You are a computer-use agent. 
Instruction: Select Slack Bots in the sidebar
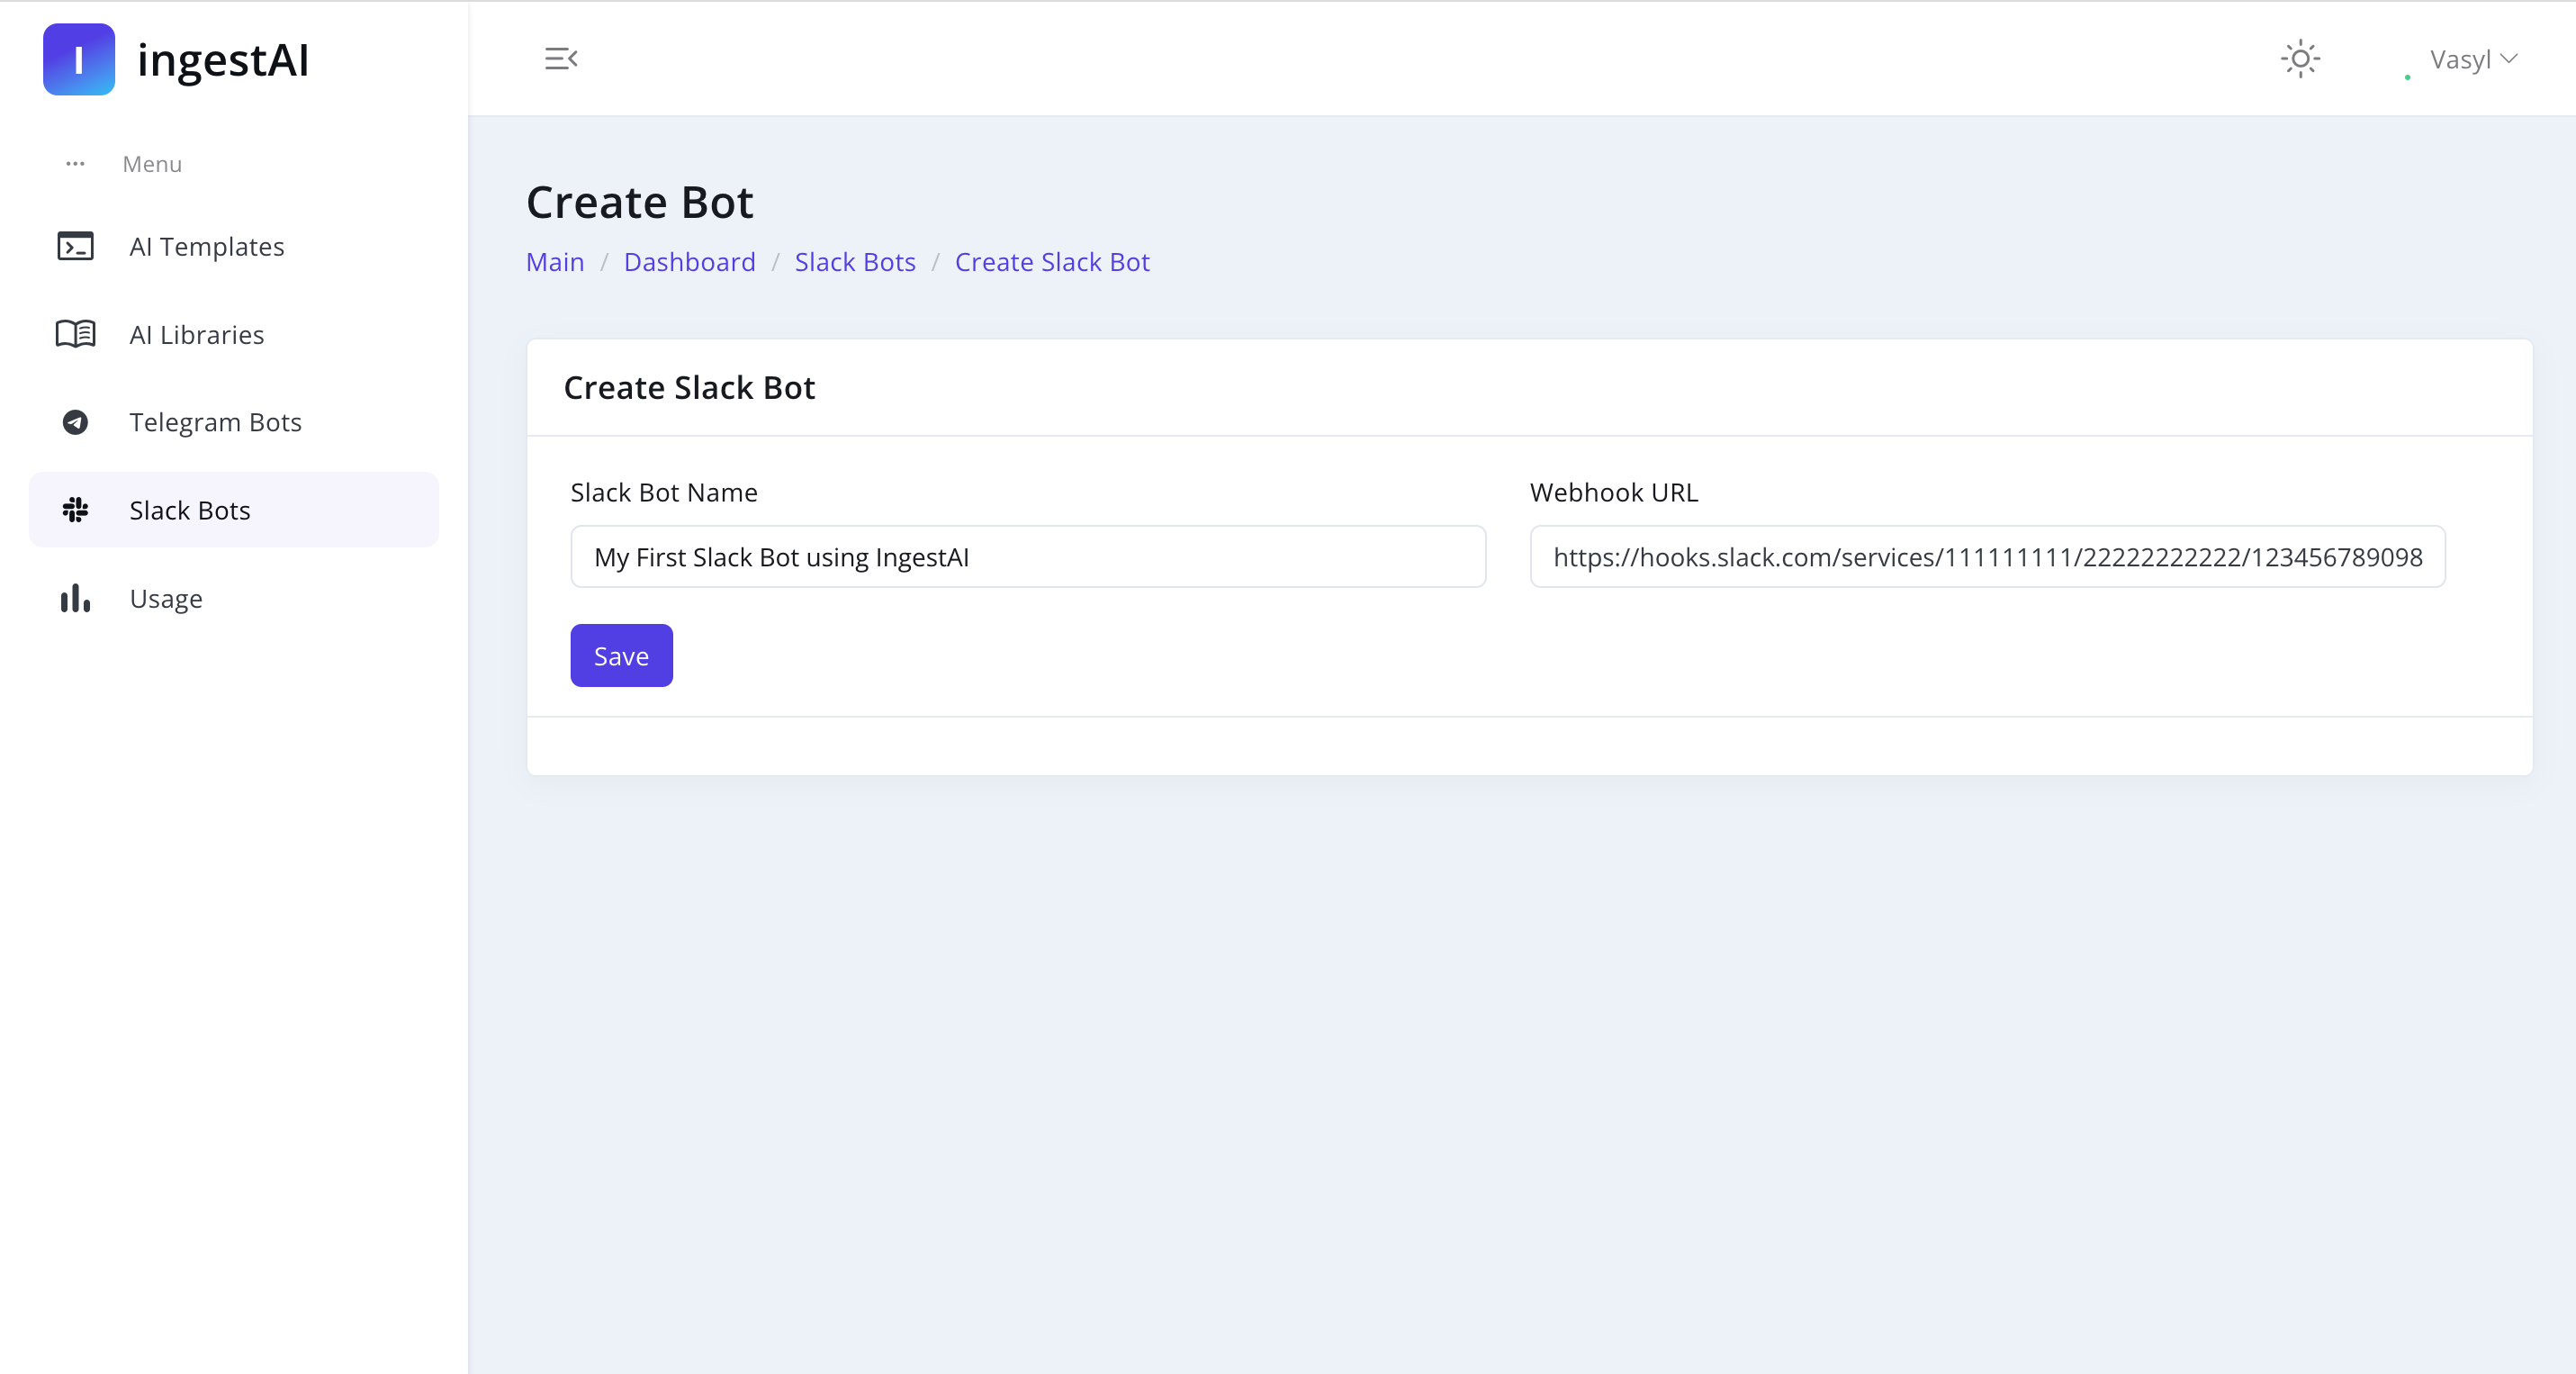pos(234,510)
